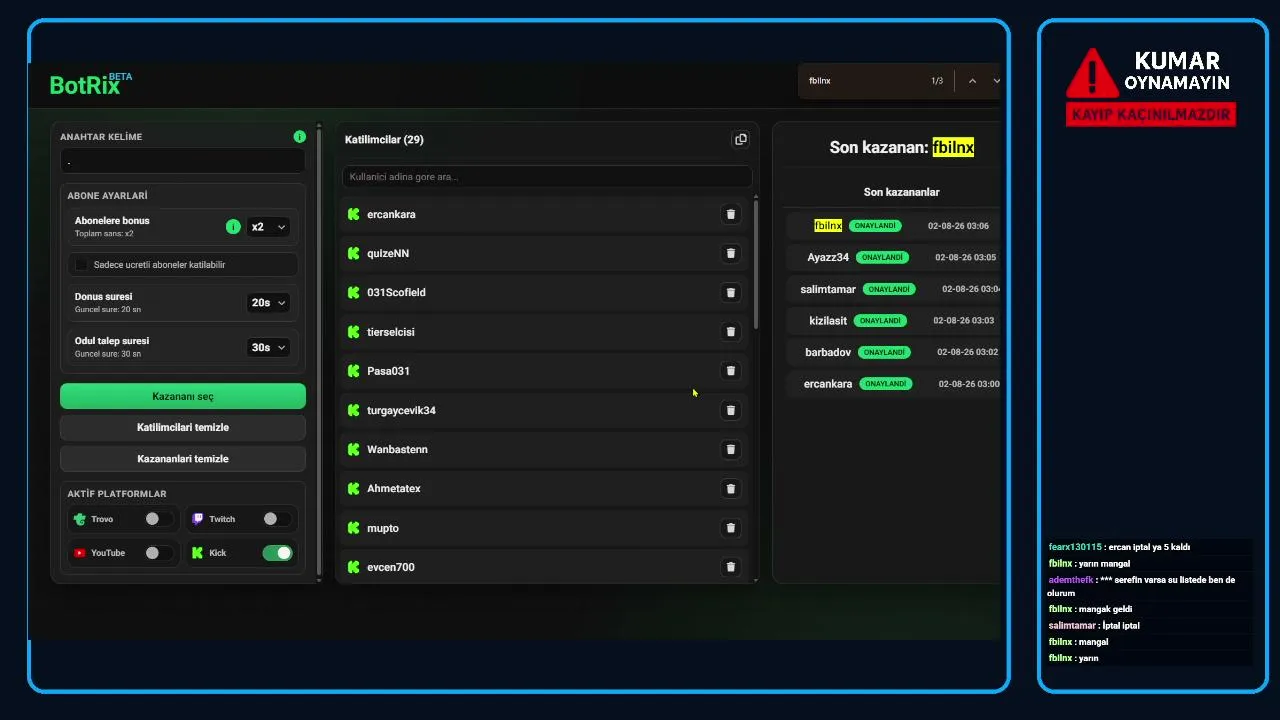Screen dimensions: 1280x720
Task: Click the participants list scrollbar
Action: coord(756,264)
